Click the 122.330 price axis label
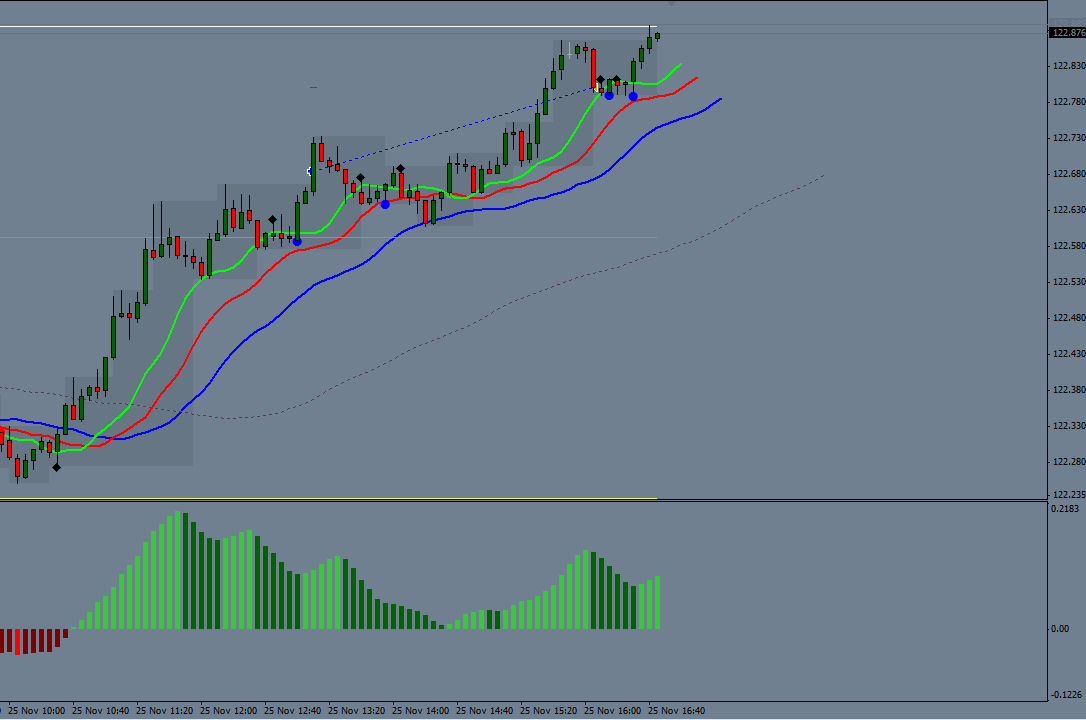The image size is (1086, 720). coord(1069,426)
